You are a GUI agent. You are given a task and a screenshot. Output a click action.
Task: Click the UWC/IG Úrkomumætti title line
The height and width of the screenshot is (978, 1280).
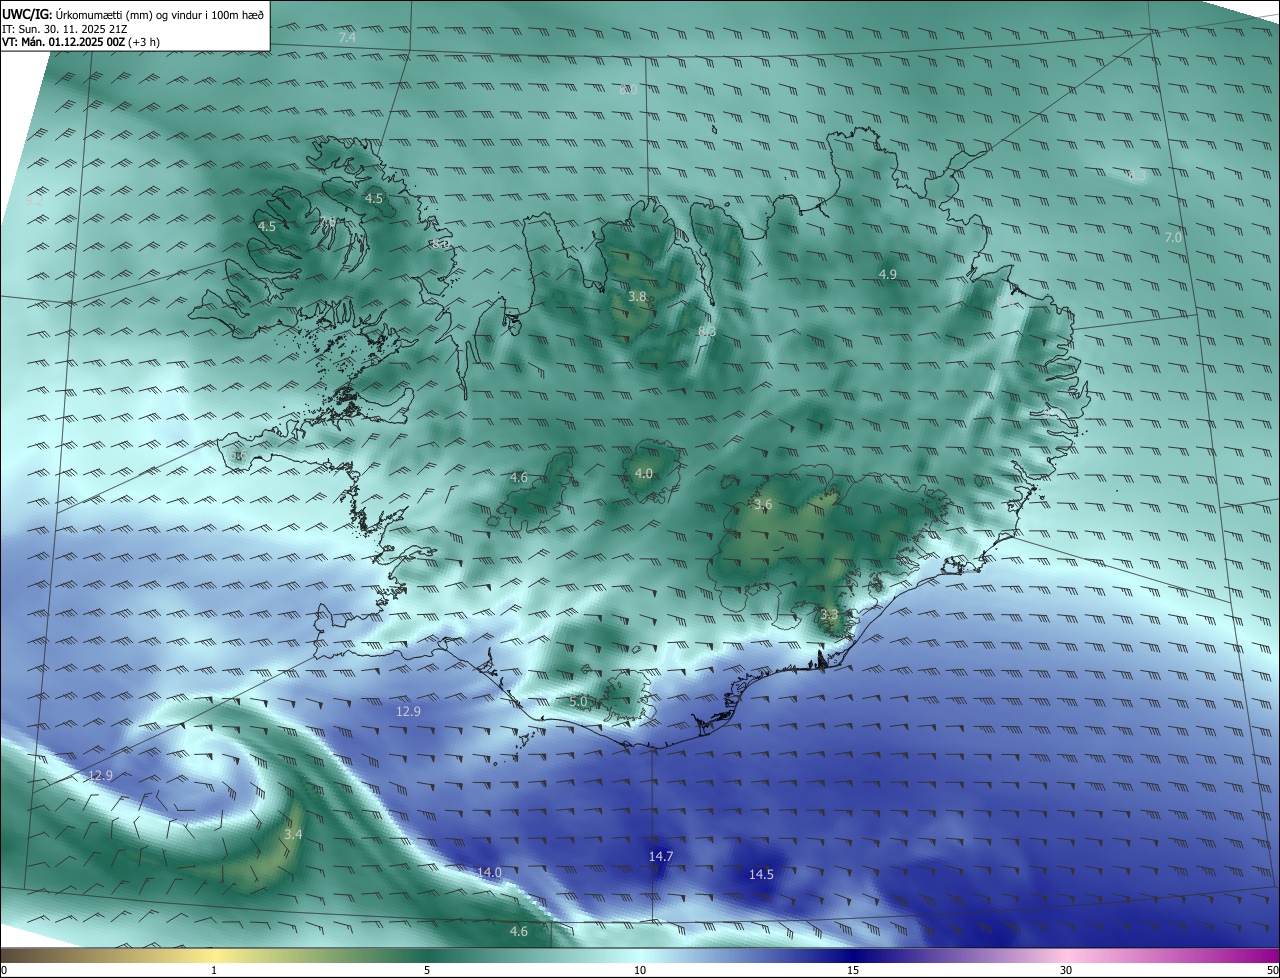pyautogui.click(x=133, y=14)
